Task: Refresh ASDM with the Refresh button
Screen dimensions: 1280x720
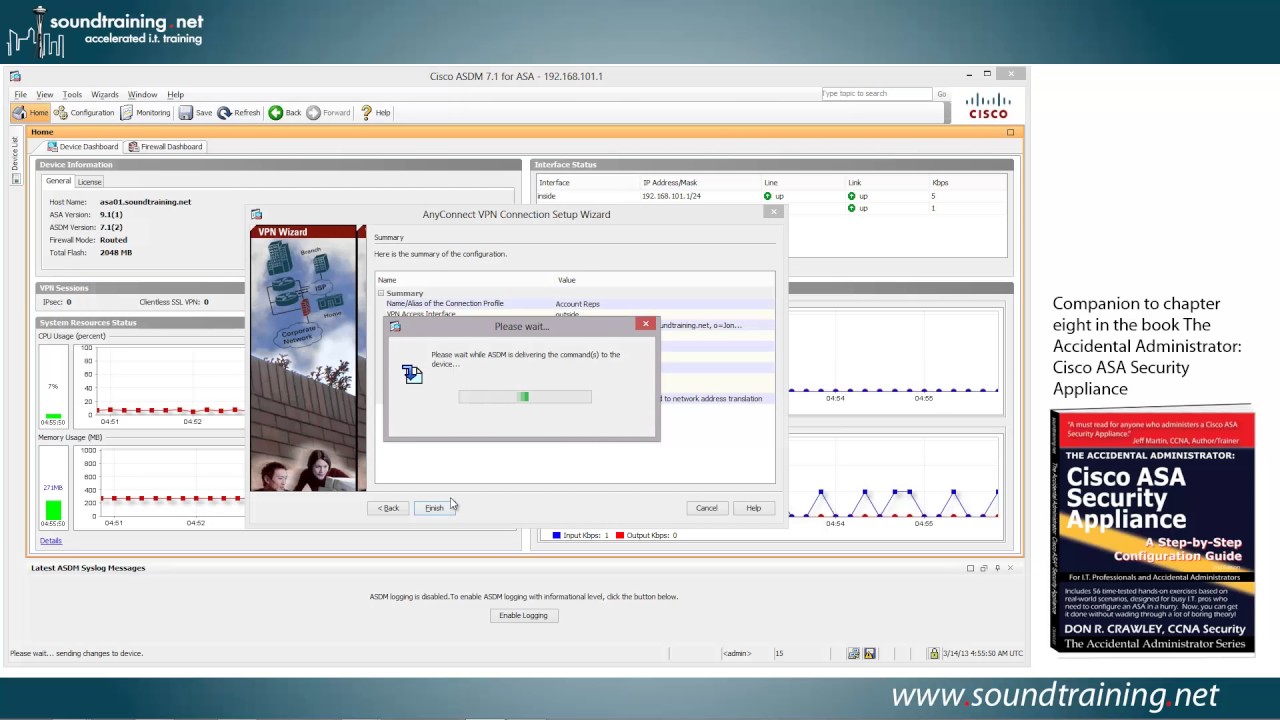Action: pyautogui.click(x=239, y=113)
